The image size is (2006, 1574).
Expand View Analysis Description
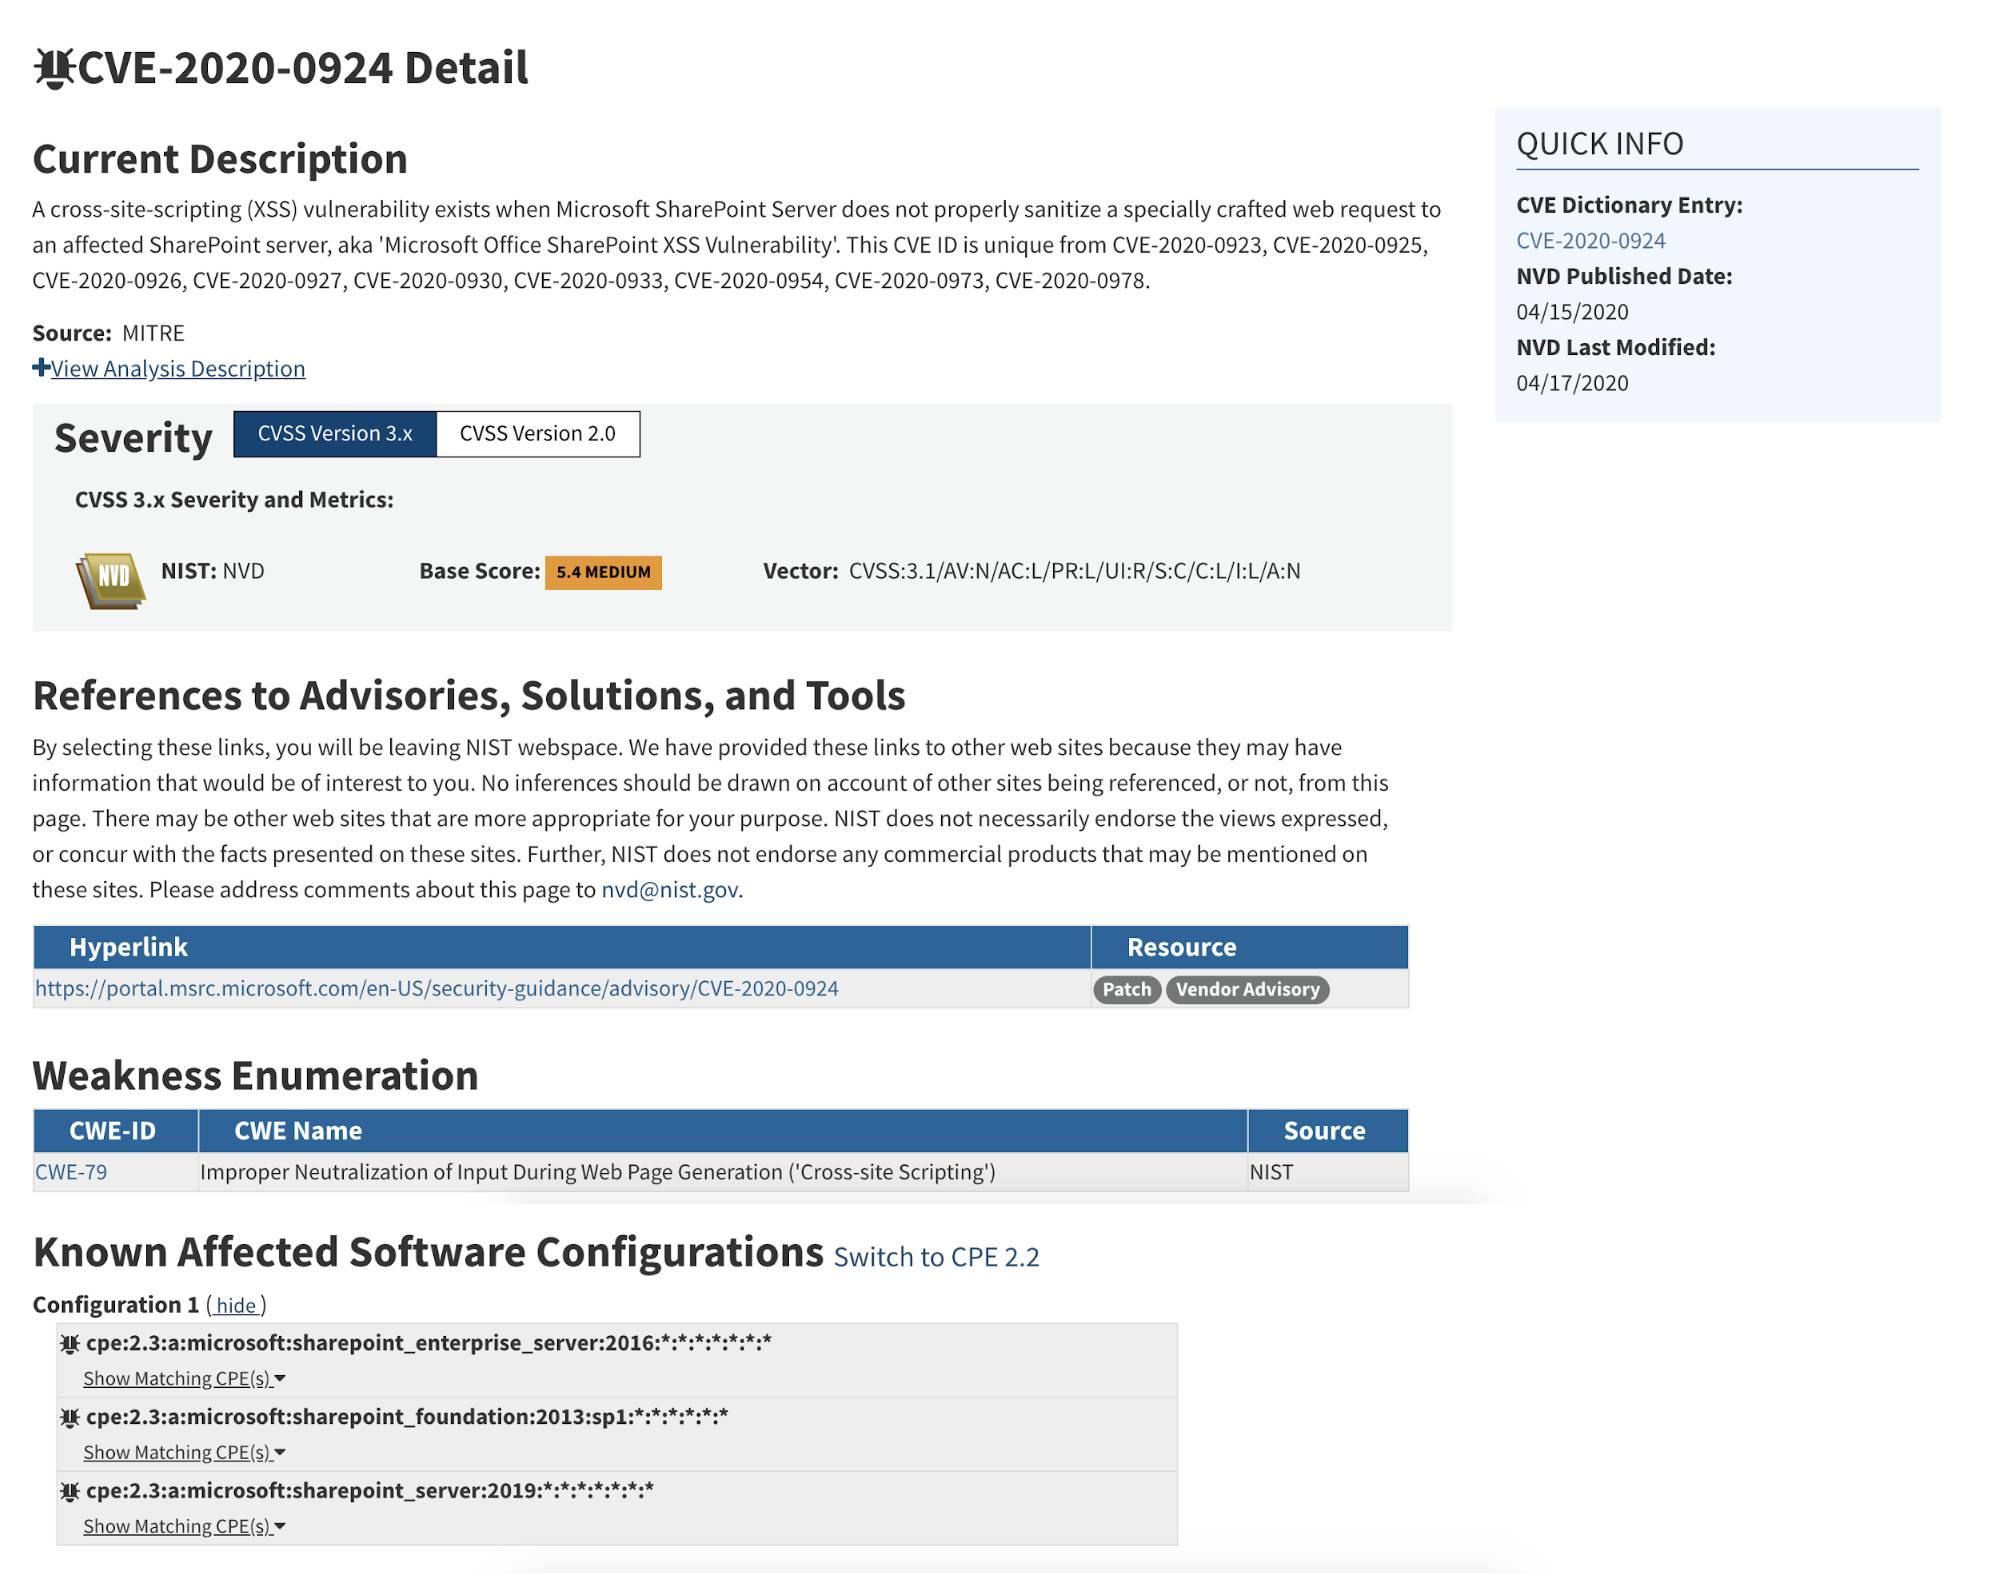pos(178,369)
